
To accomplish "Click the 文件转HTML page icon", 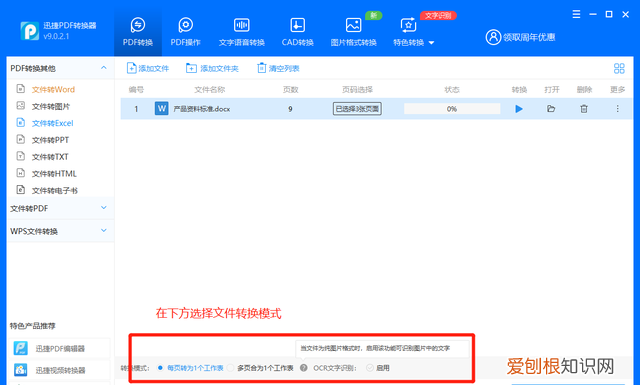I will click(x=20, y=173).
